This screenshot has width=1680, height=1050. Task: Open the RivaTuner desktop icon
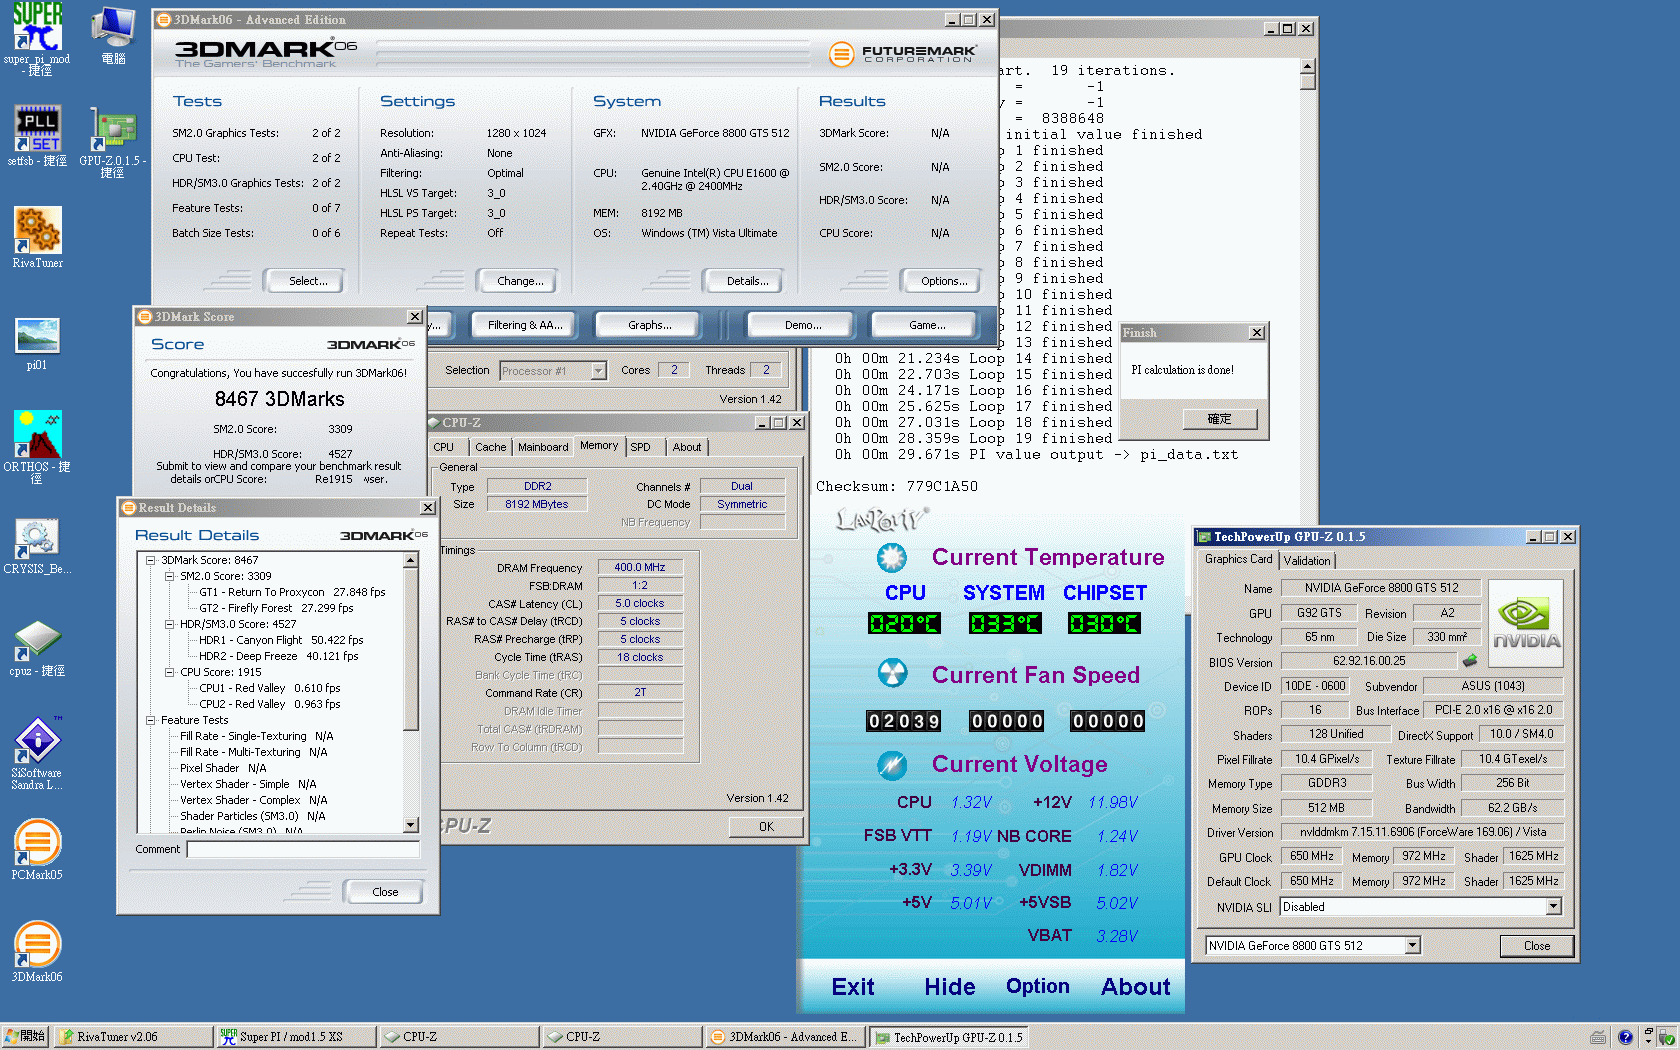37,237
